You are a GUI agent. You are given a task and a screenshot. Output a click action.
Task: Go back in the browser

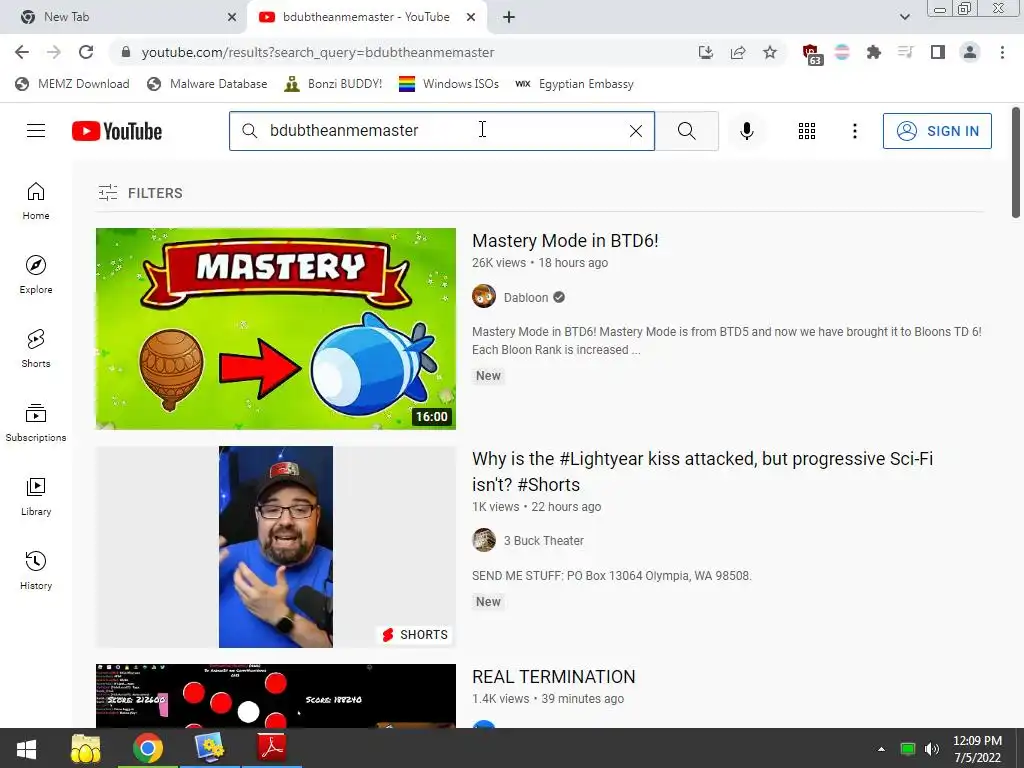tap(22, 52)
